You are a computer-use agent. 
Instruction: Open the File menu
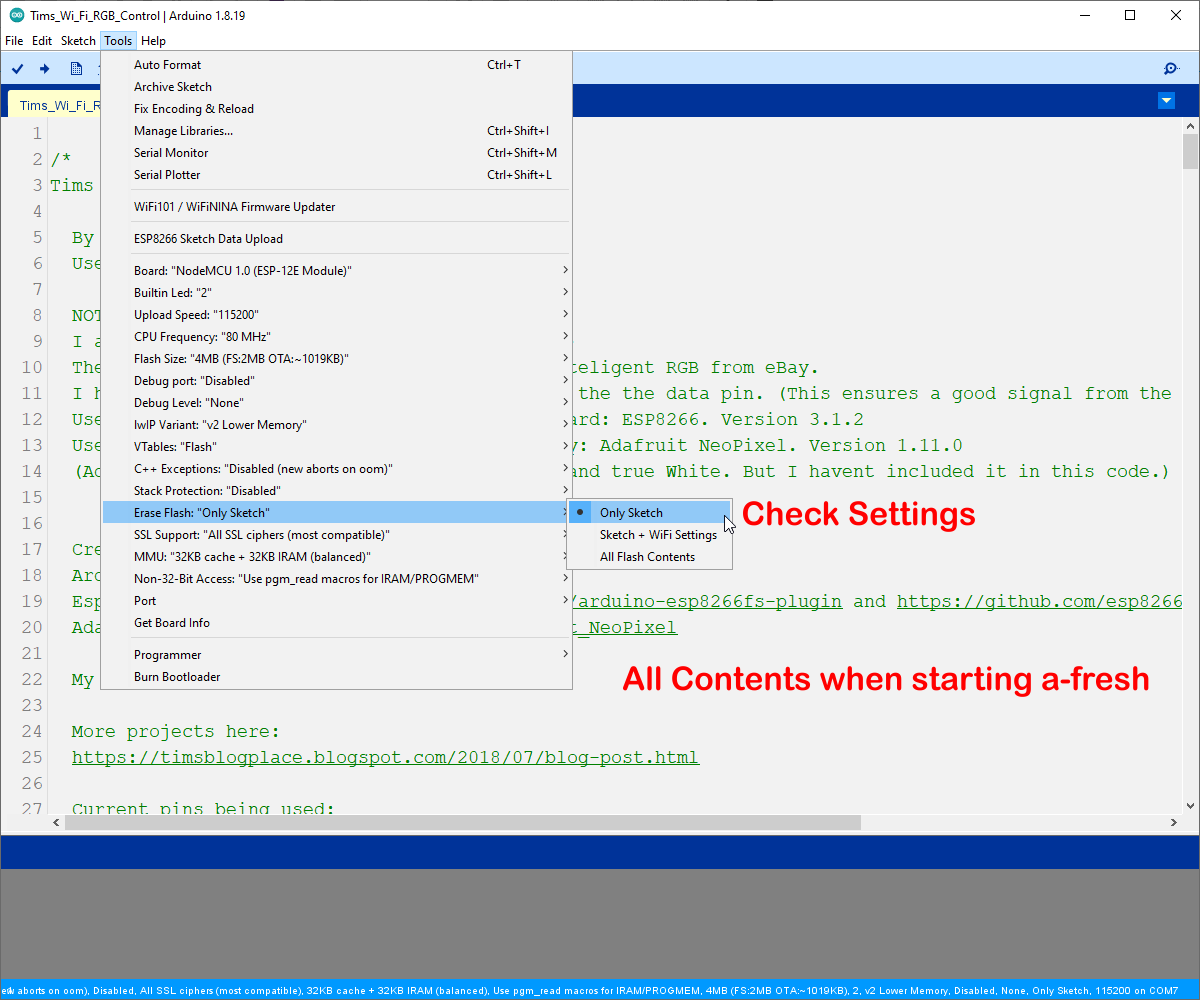[14, 41]
